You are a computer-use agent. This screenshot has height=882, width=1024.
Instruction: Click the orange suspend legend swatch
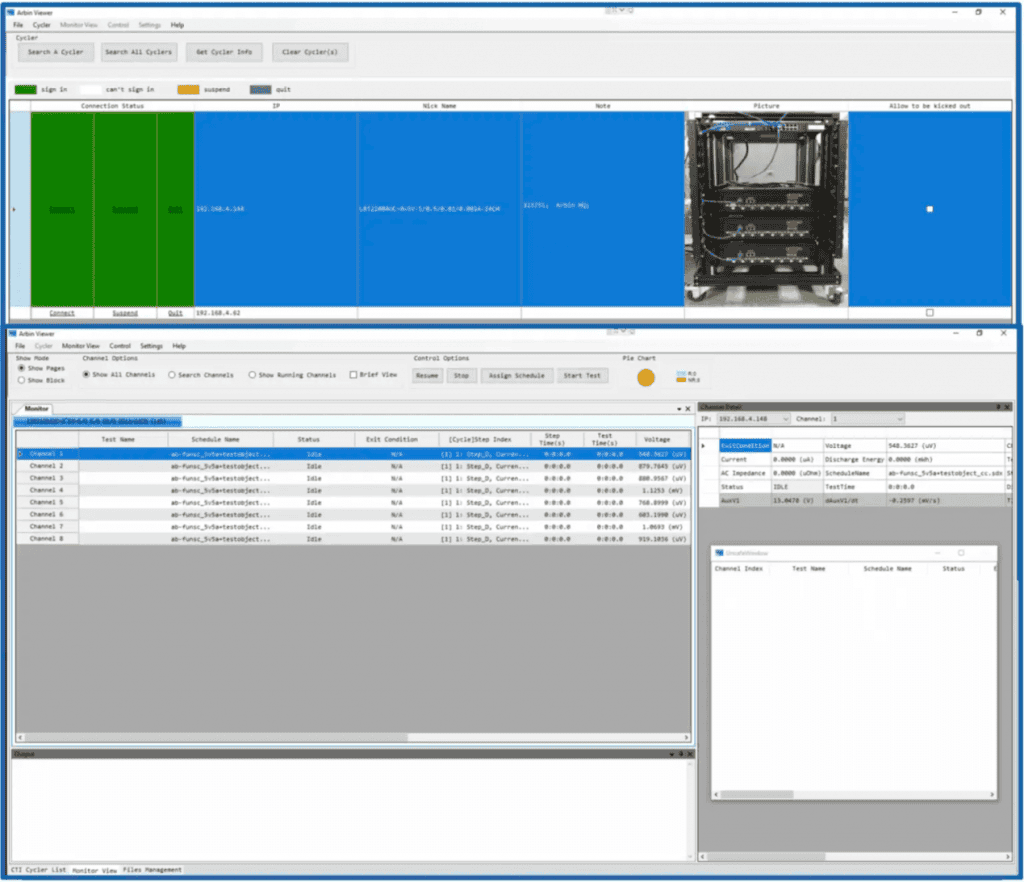190,89
